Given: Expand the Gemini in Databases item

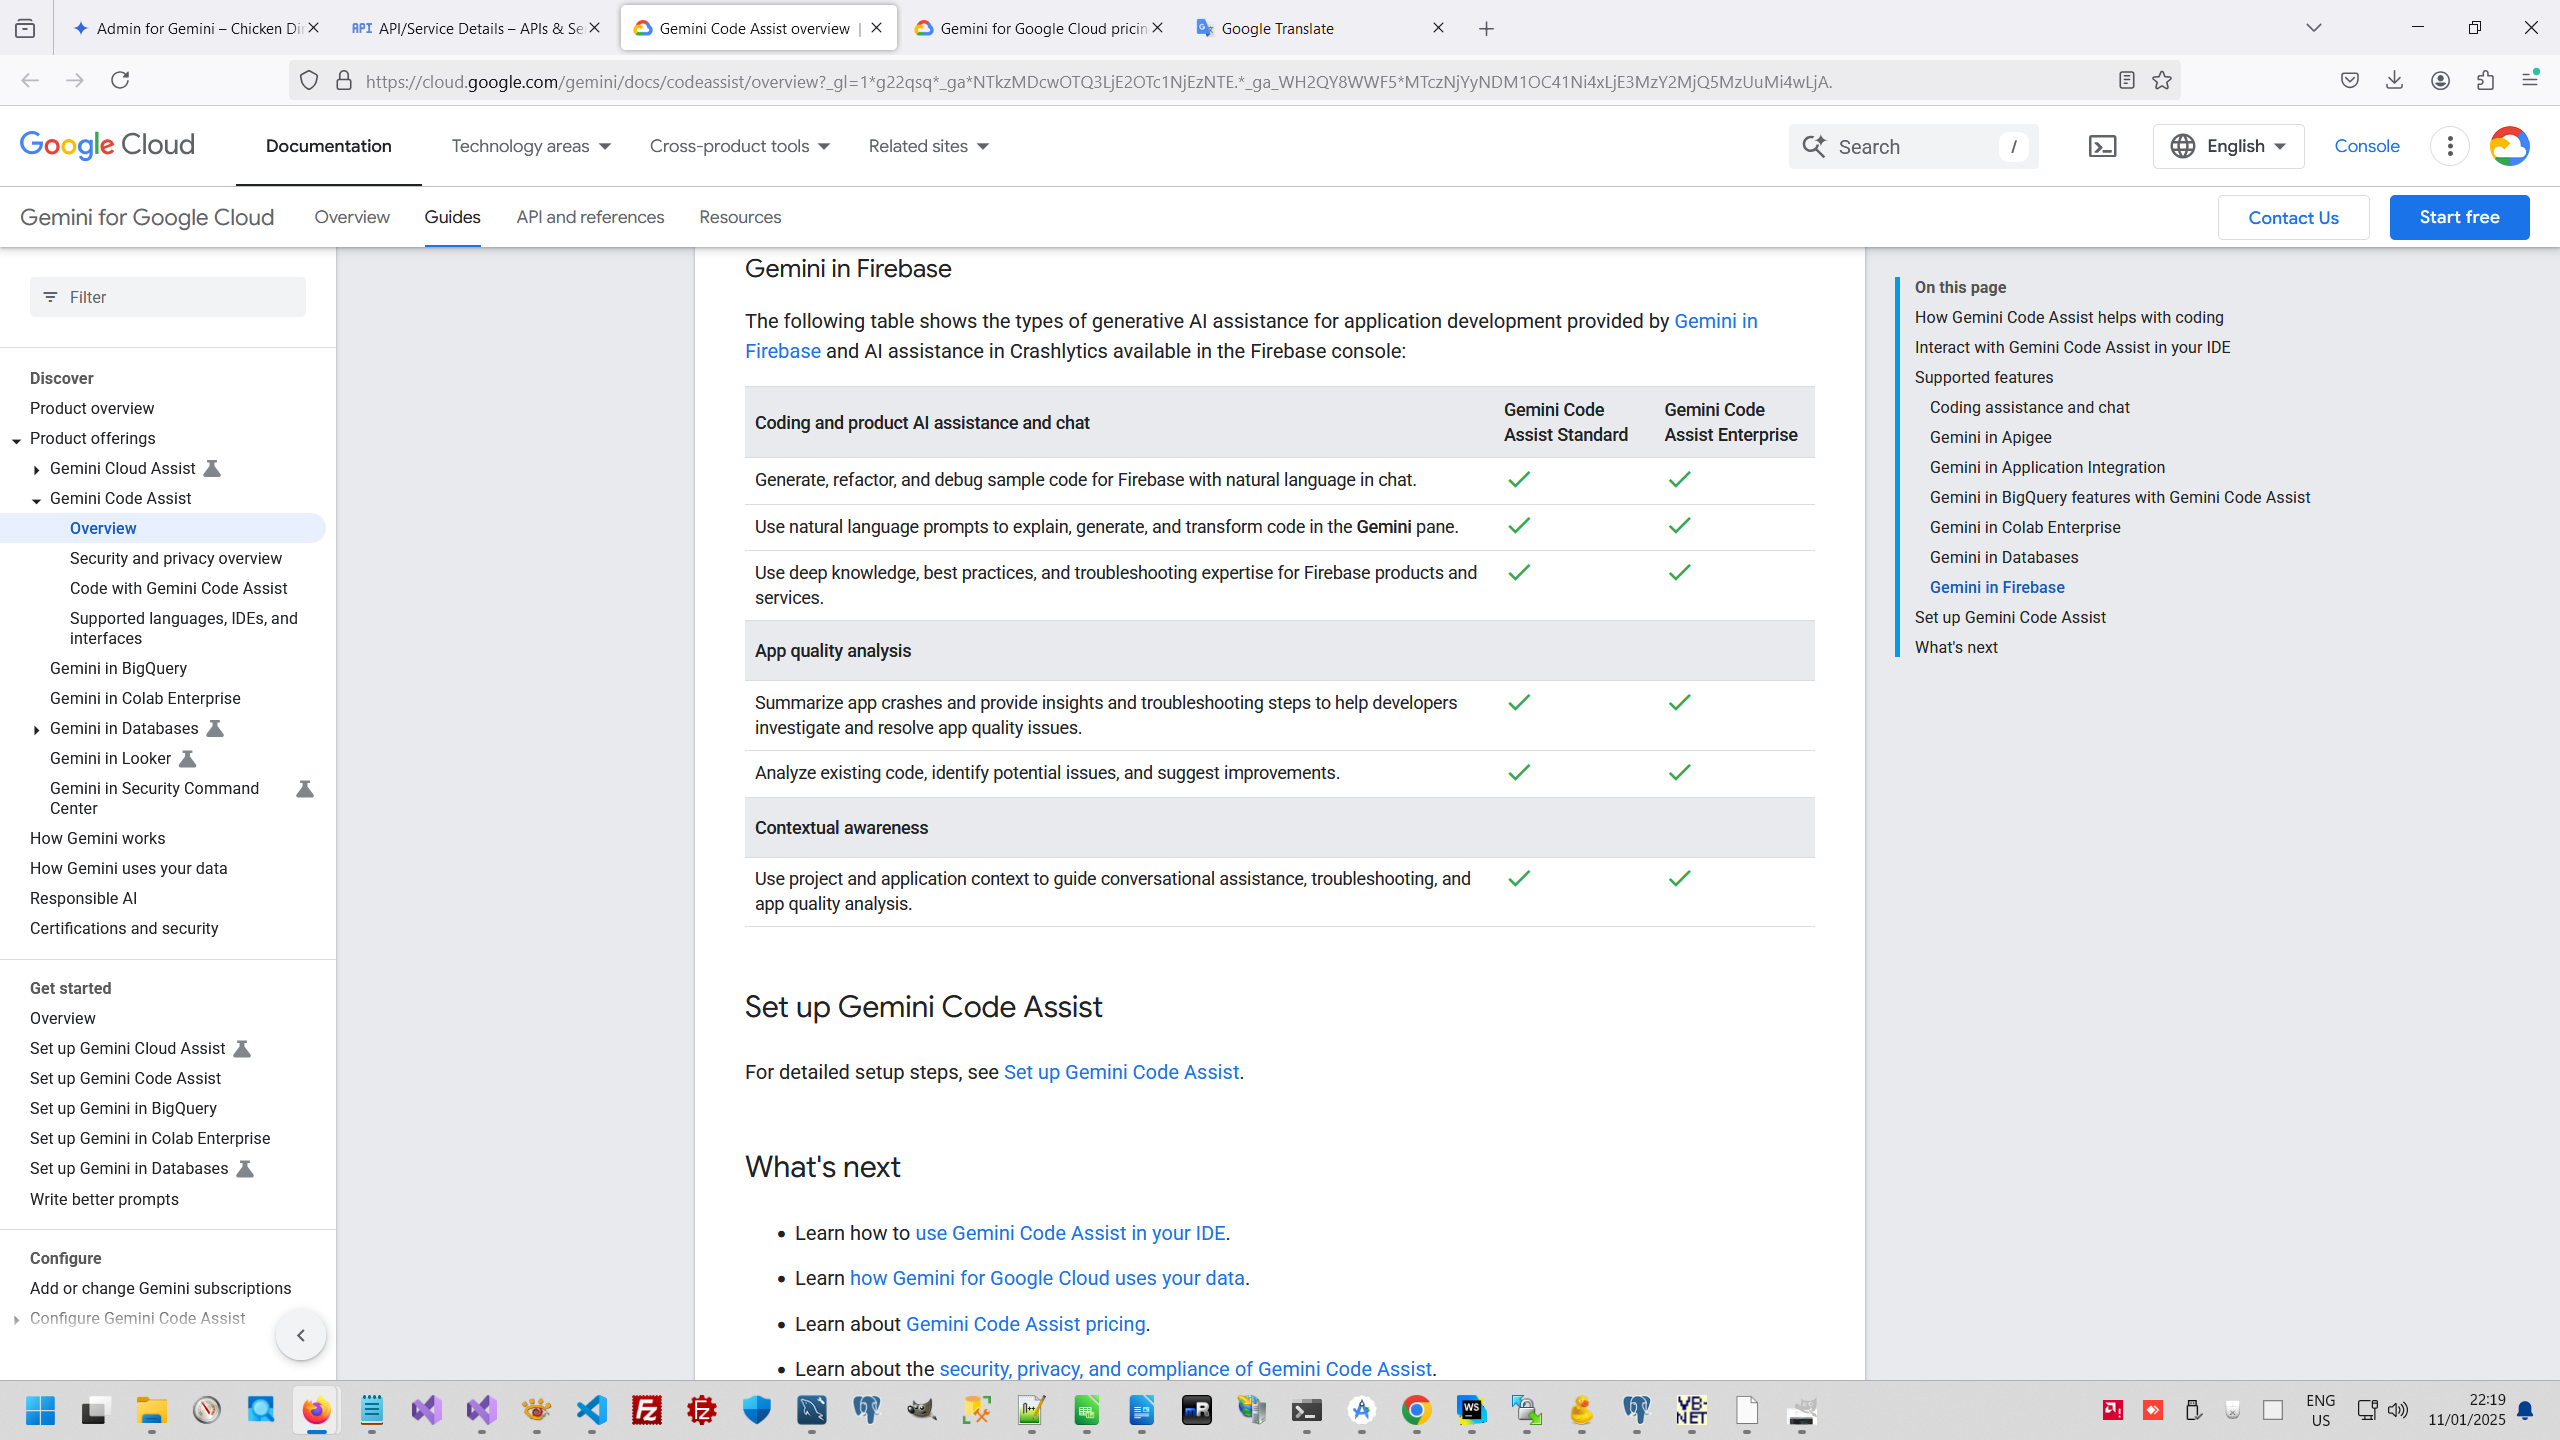Looking at the screenshot, I should [x=36, y=729].
